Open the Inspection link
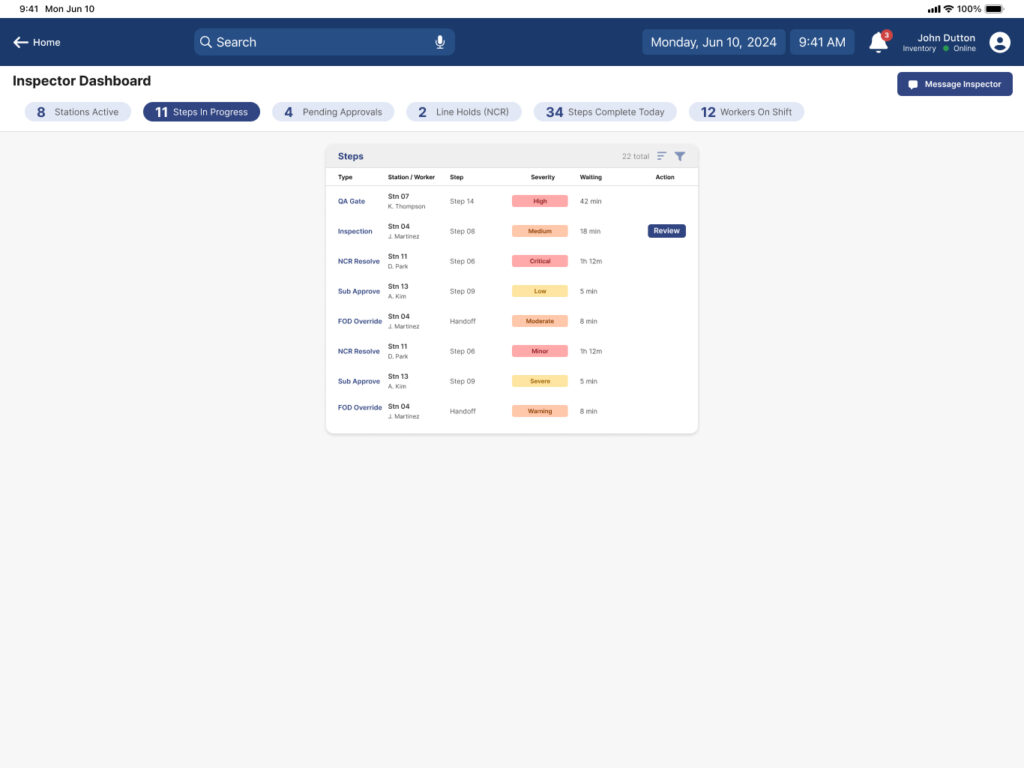The width and height of the screenshot is (1024, 768). 355,232
